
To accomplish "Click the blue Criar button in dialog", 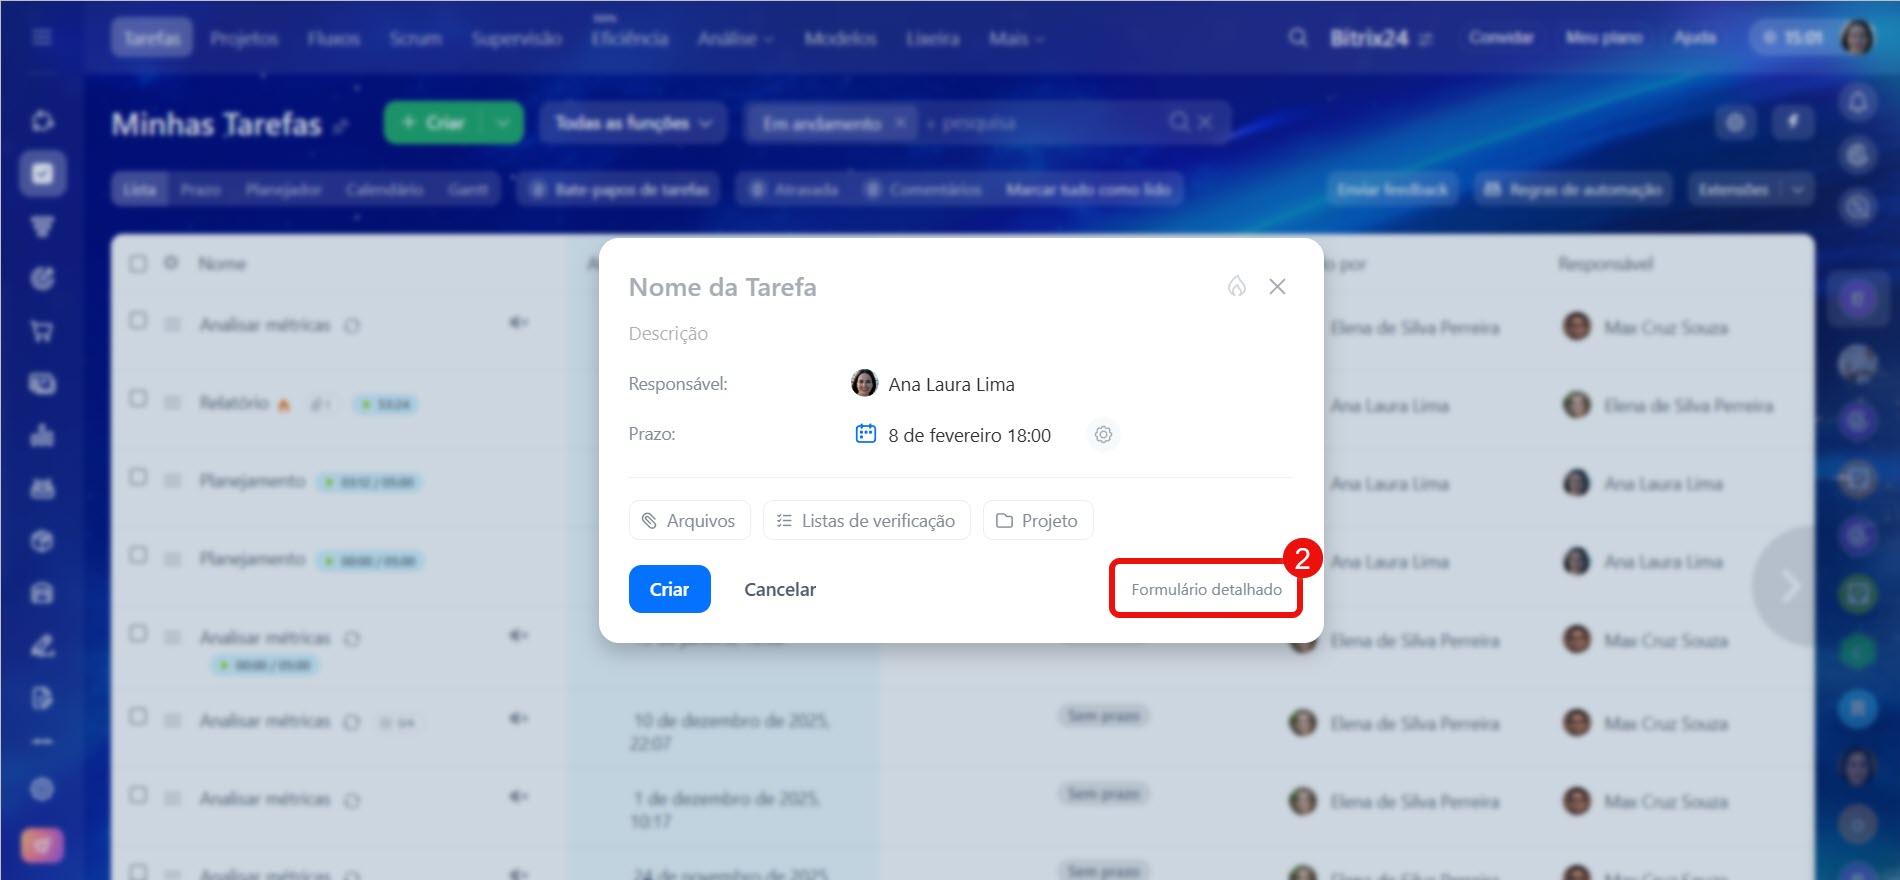I will point(669,589).
